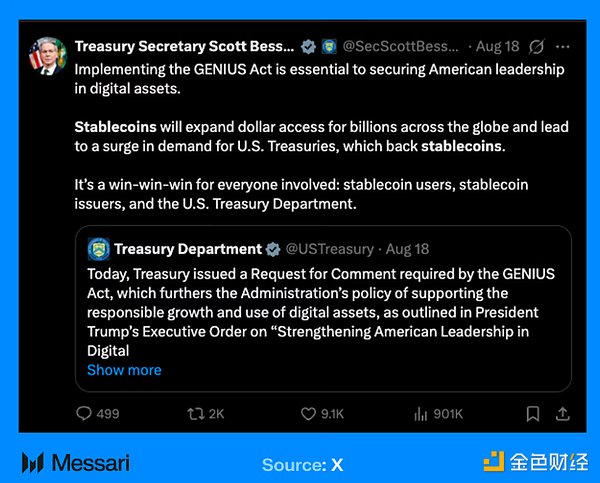This screenshot has width=600, height=483.
Task: Click the @USTreasury handle
Action: point(327,249)
